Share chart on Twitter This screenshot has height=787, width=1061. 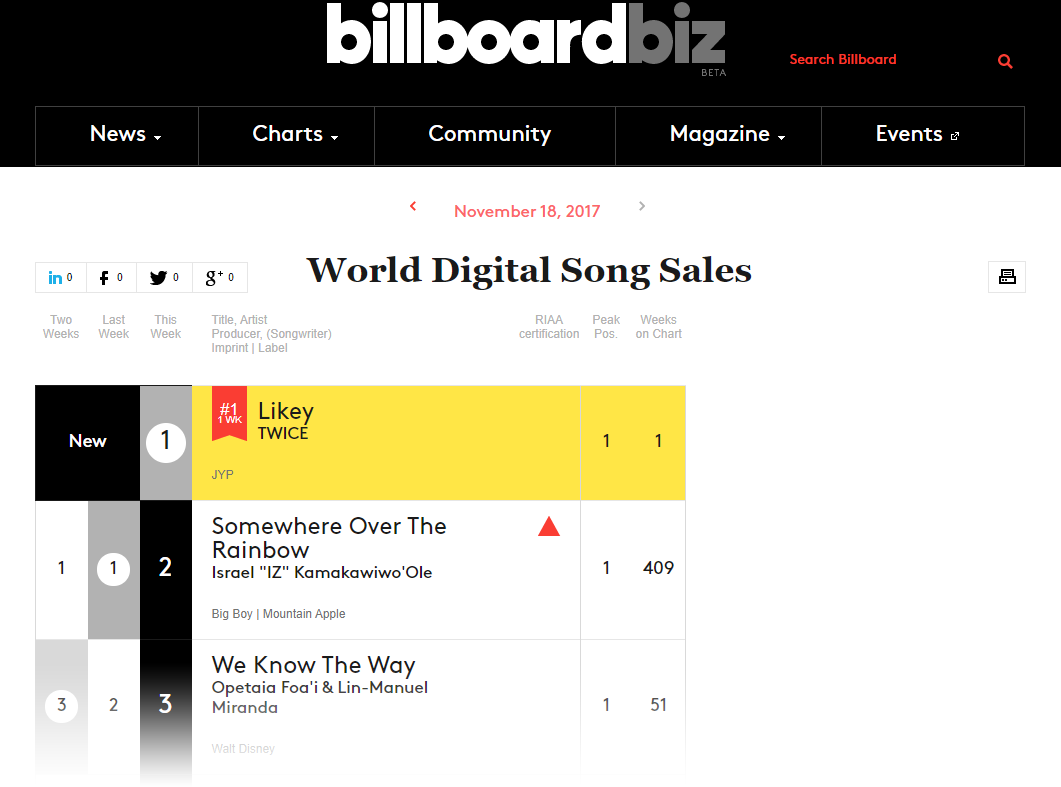tap(164, 278)
